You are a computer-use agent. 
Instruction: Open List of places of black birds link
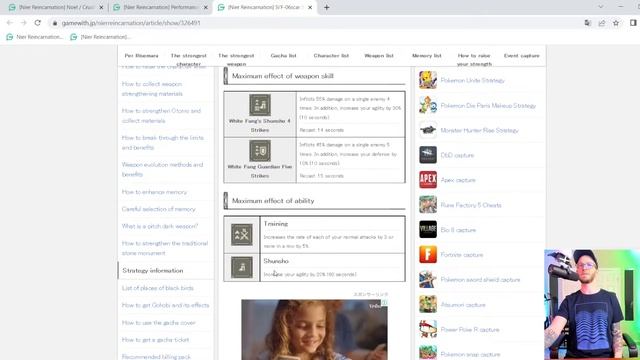click(158, 288)
